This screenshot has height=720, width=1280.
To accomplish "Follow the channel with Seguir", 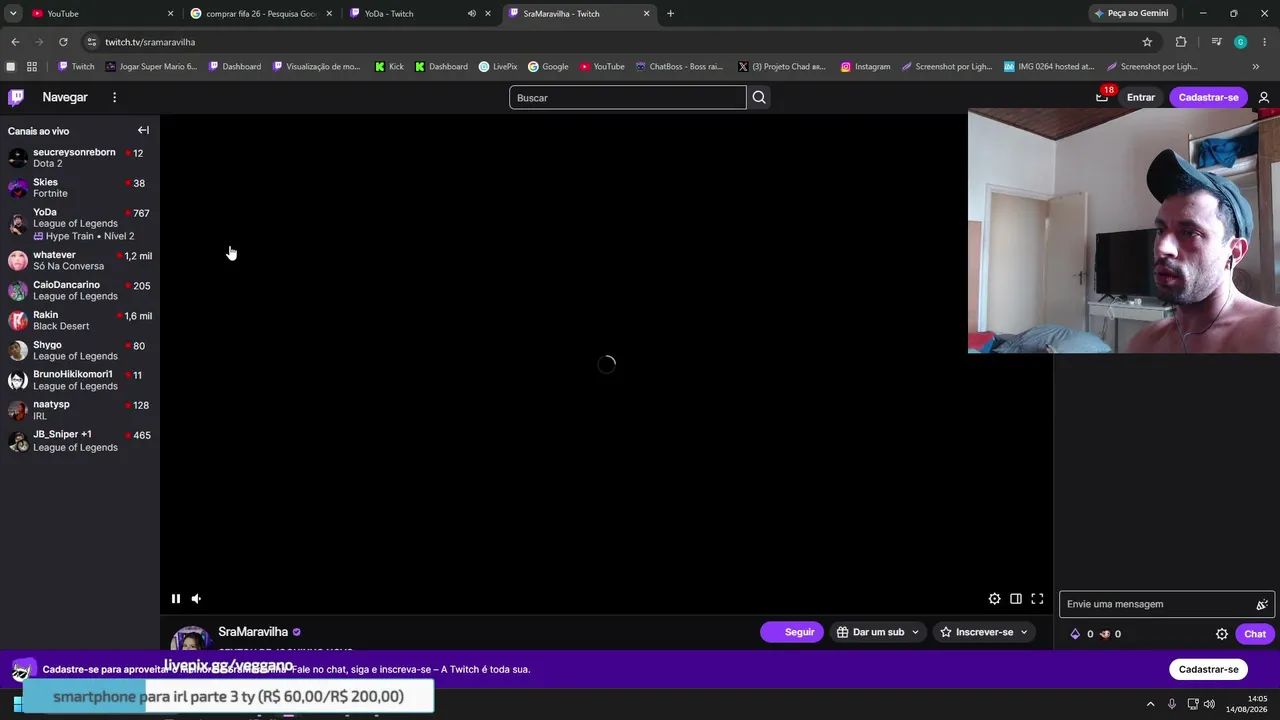I will [792, 632].
